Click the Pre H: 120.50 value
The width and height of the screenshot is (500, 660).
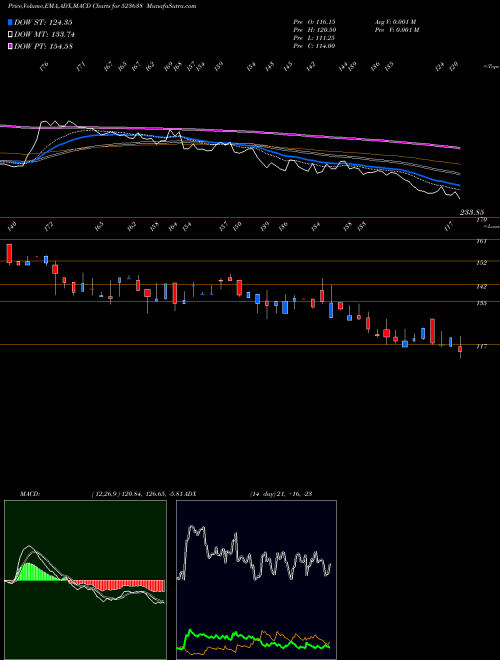[314, 30]
